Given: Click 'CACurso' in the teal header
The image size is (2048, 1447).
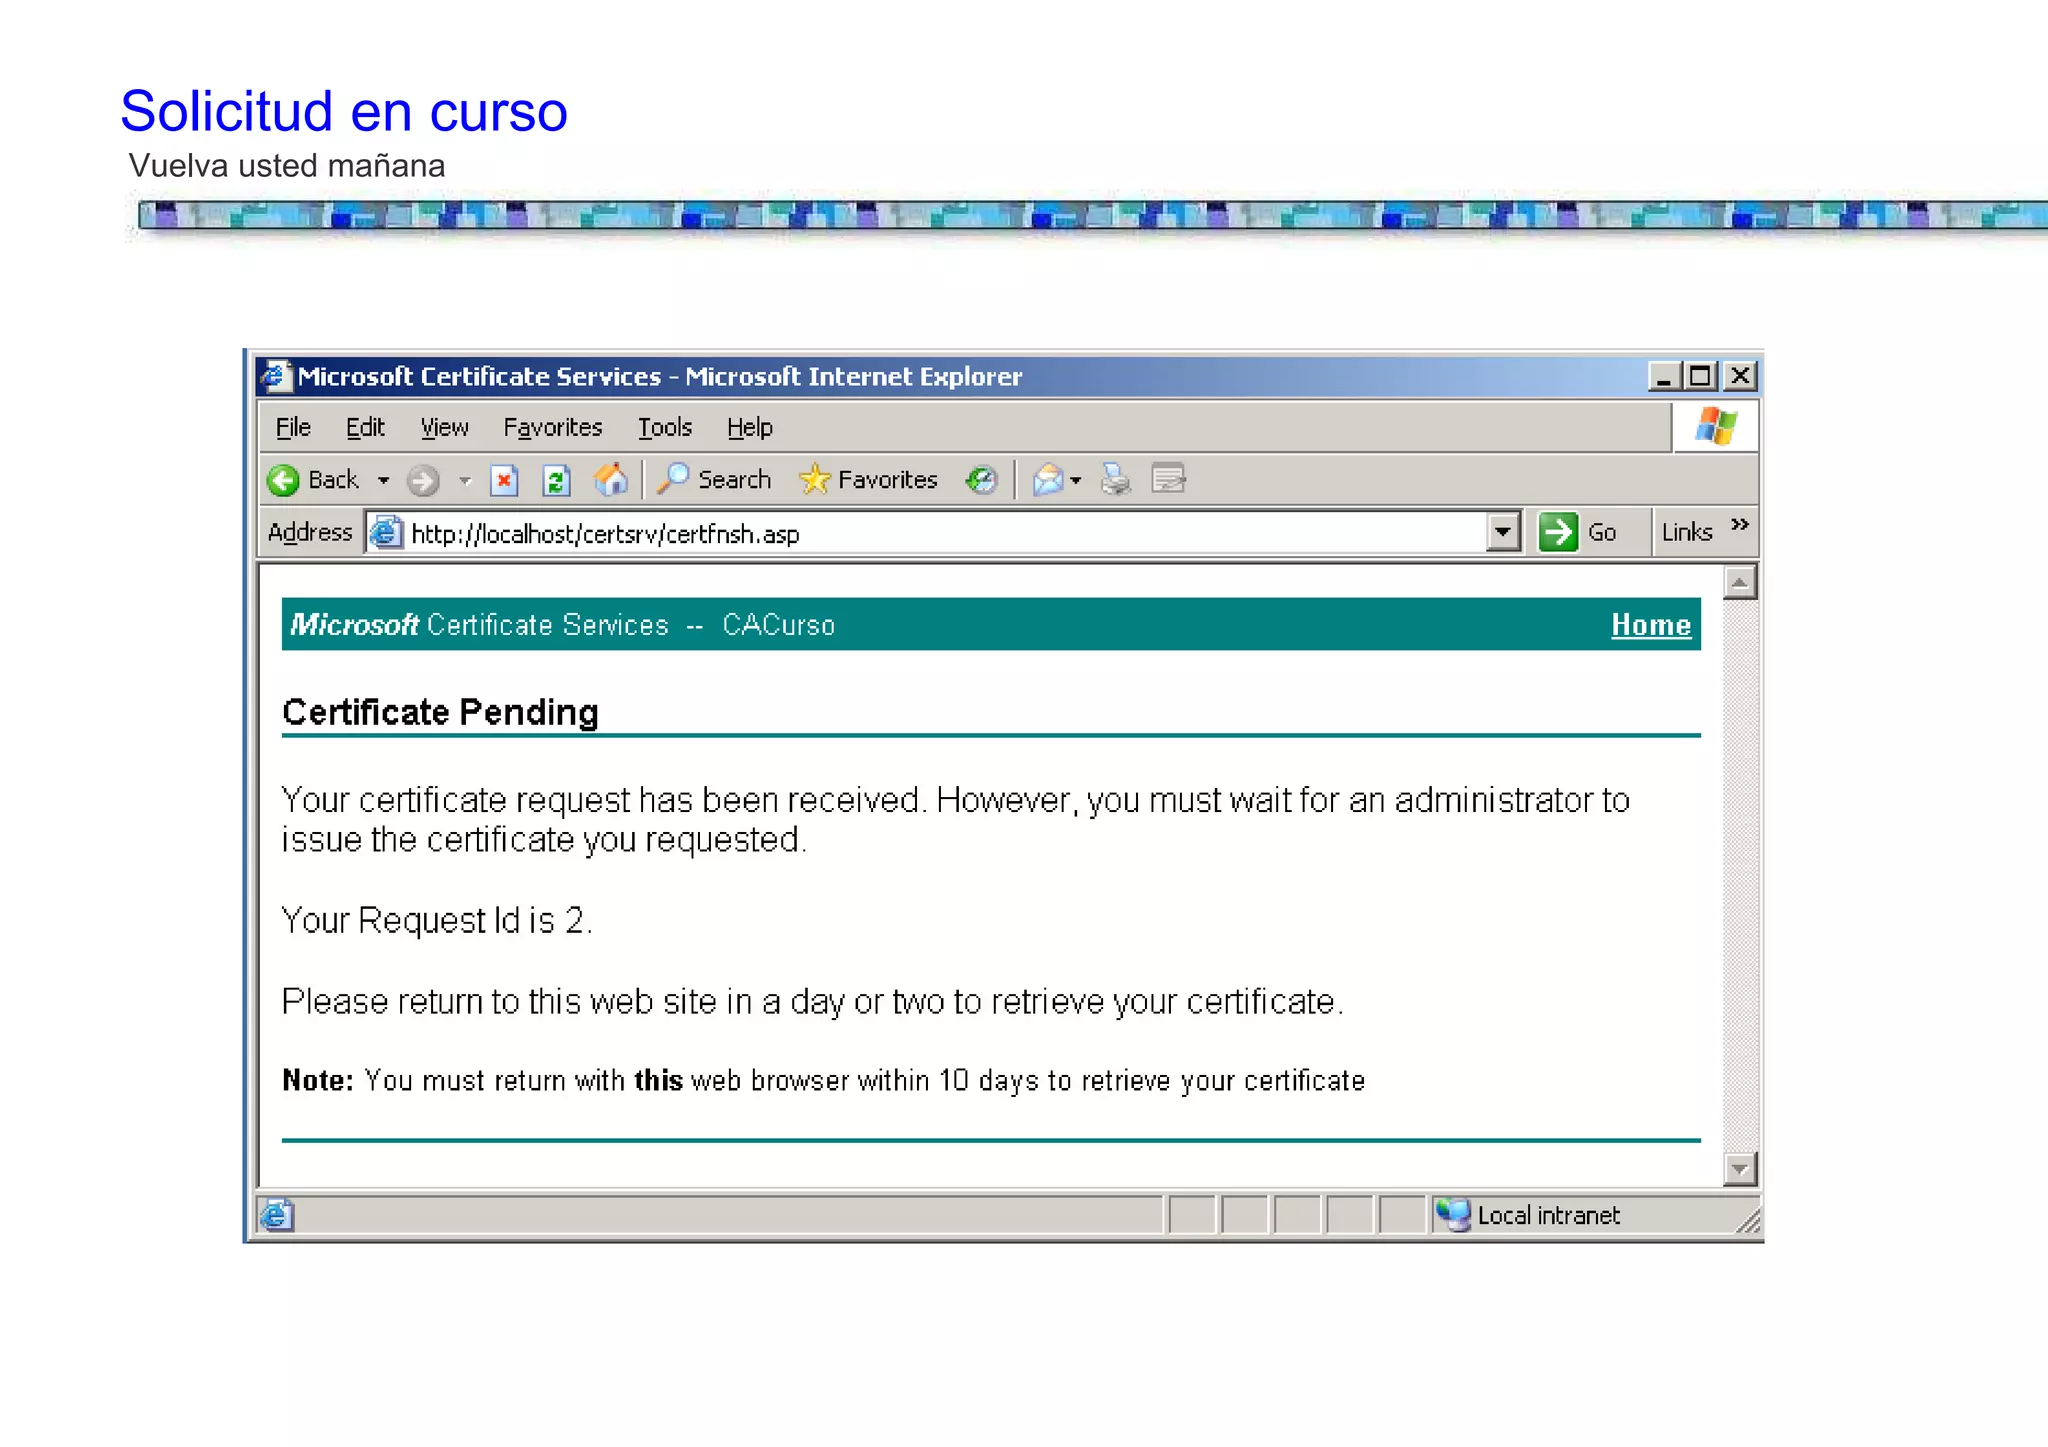Looking at the screenshot, I should pyautogui.click(x=778, y=625).
